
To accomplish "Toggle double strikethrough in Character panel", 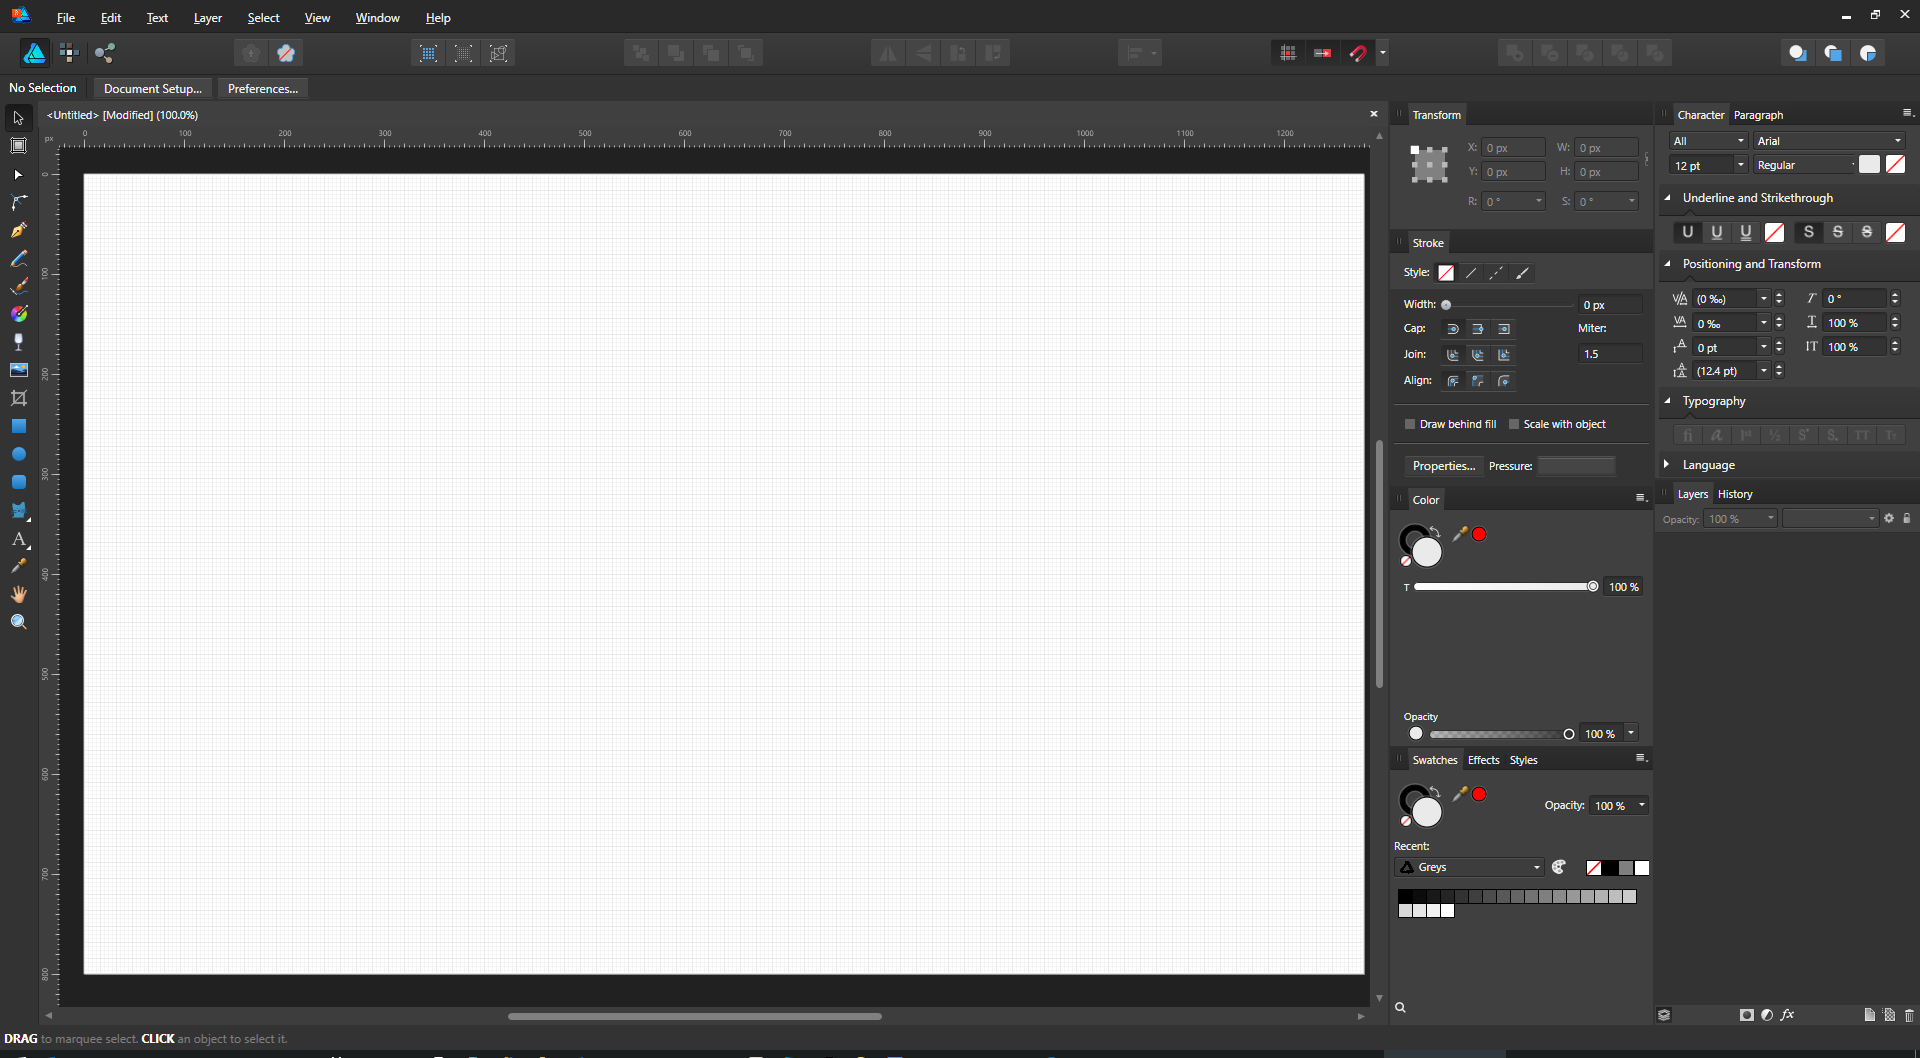I will (x=1867, y=232).
